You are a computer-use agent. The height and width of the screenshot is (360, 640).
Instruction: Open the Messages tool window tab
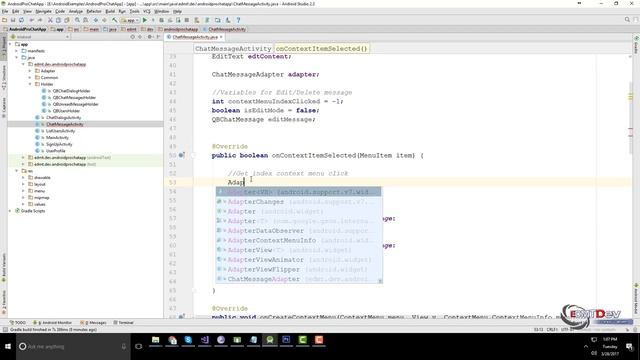click(x=93, y=322)
